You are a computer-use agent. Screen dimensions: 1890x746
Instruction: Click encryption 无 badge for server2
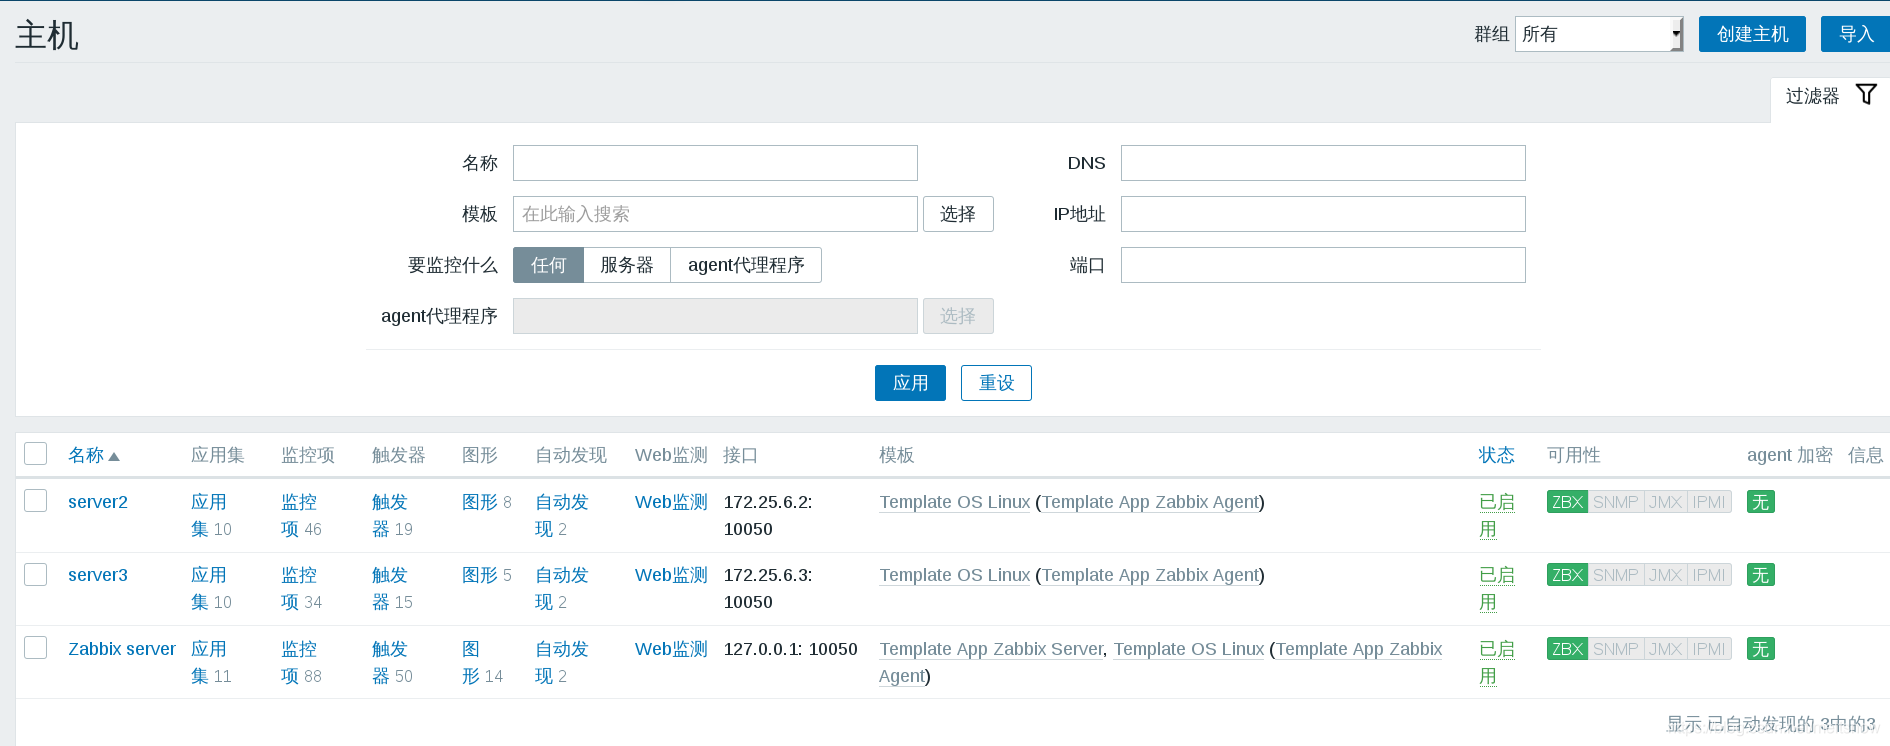pyautogui.click(x=1761, y=502)
